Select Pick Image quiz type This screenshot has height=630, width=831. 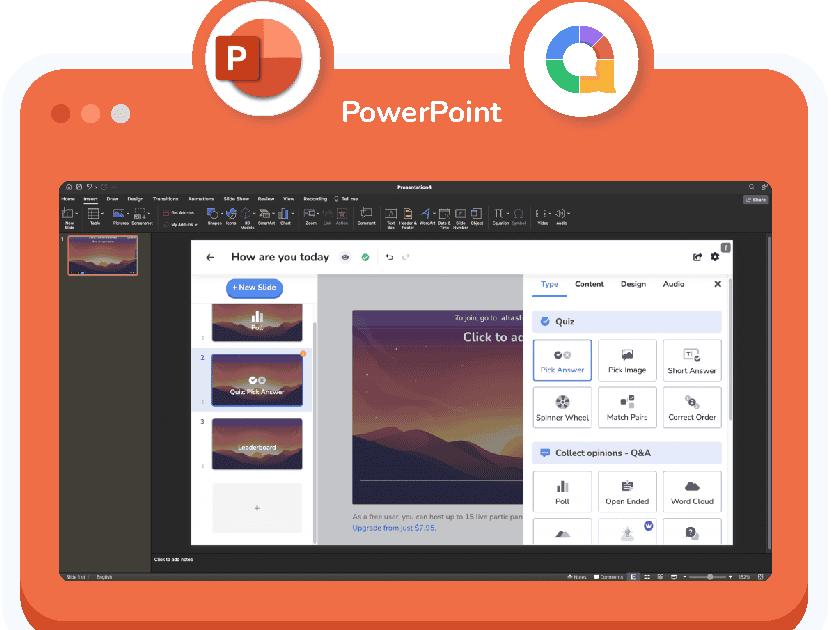point(627,360)
